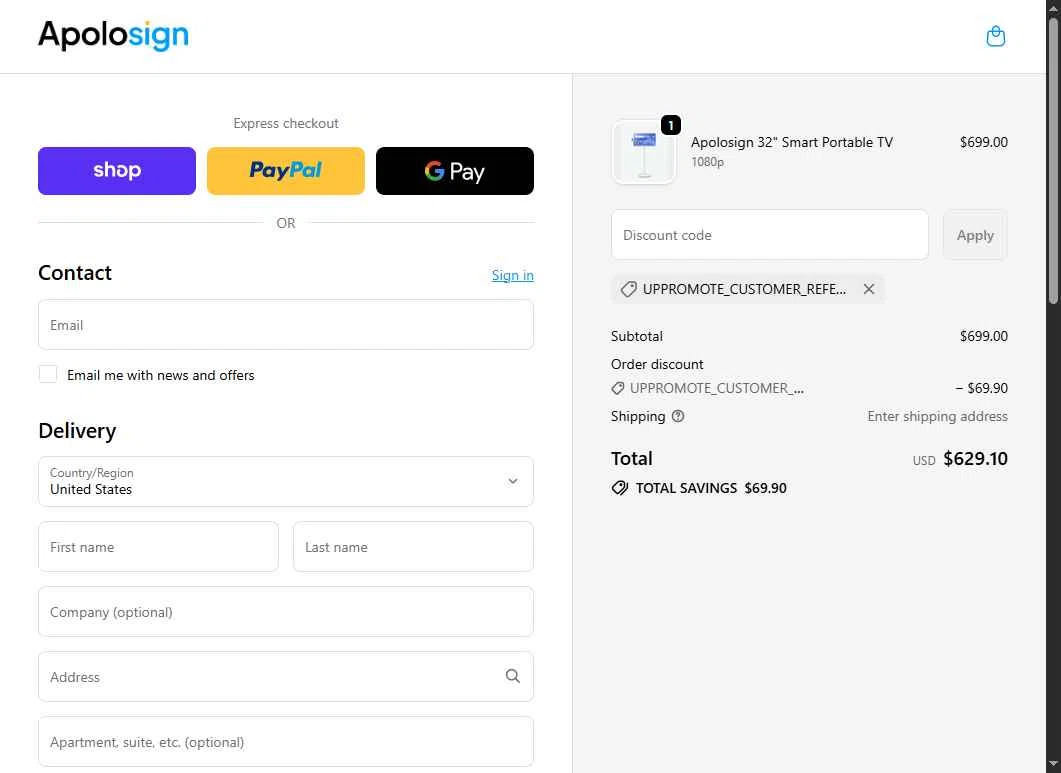Focus the Apartment, suite, etc. field
This screenshot has width=1061, height=773.
[286, 741]
